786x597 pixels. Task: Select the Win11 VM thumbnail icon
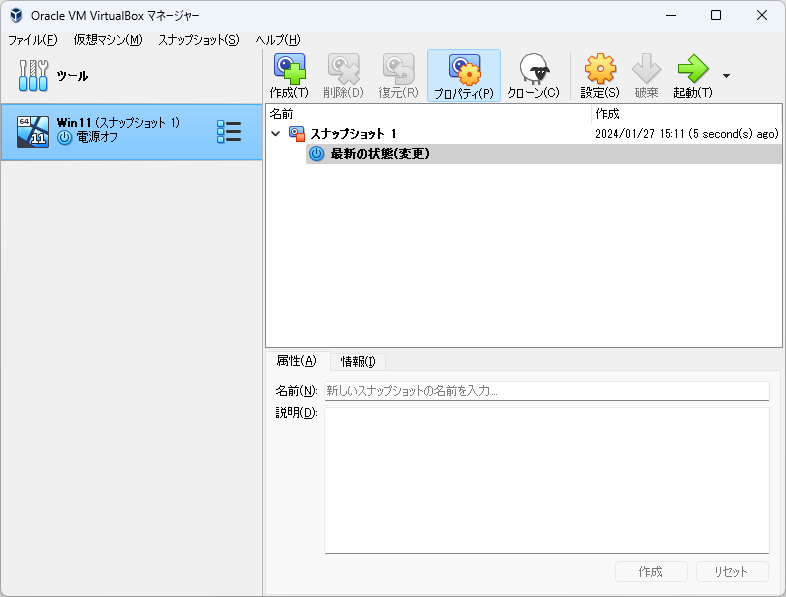(33, 132)
